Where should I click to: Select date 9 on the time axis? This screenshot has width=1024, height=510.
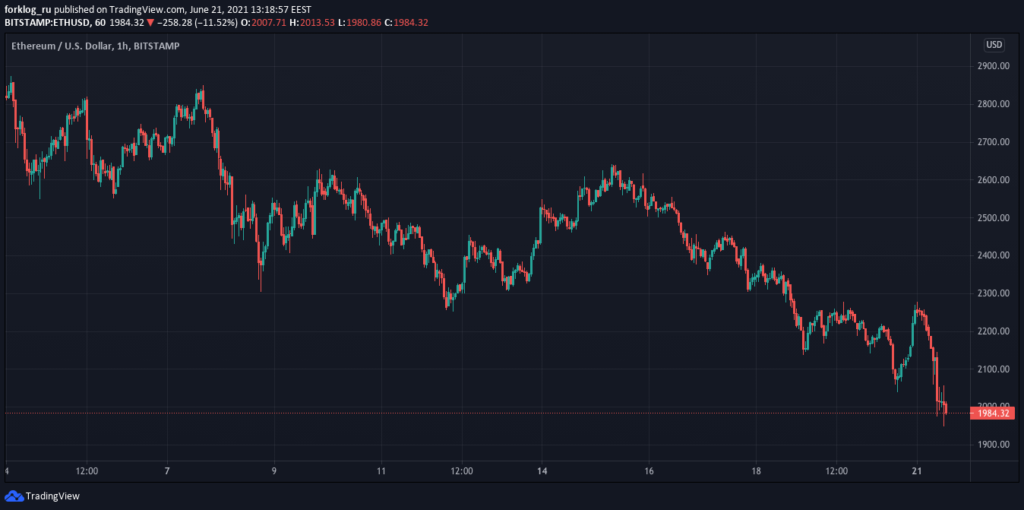pyautogui.click(x=273, y=470)
